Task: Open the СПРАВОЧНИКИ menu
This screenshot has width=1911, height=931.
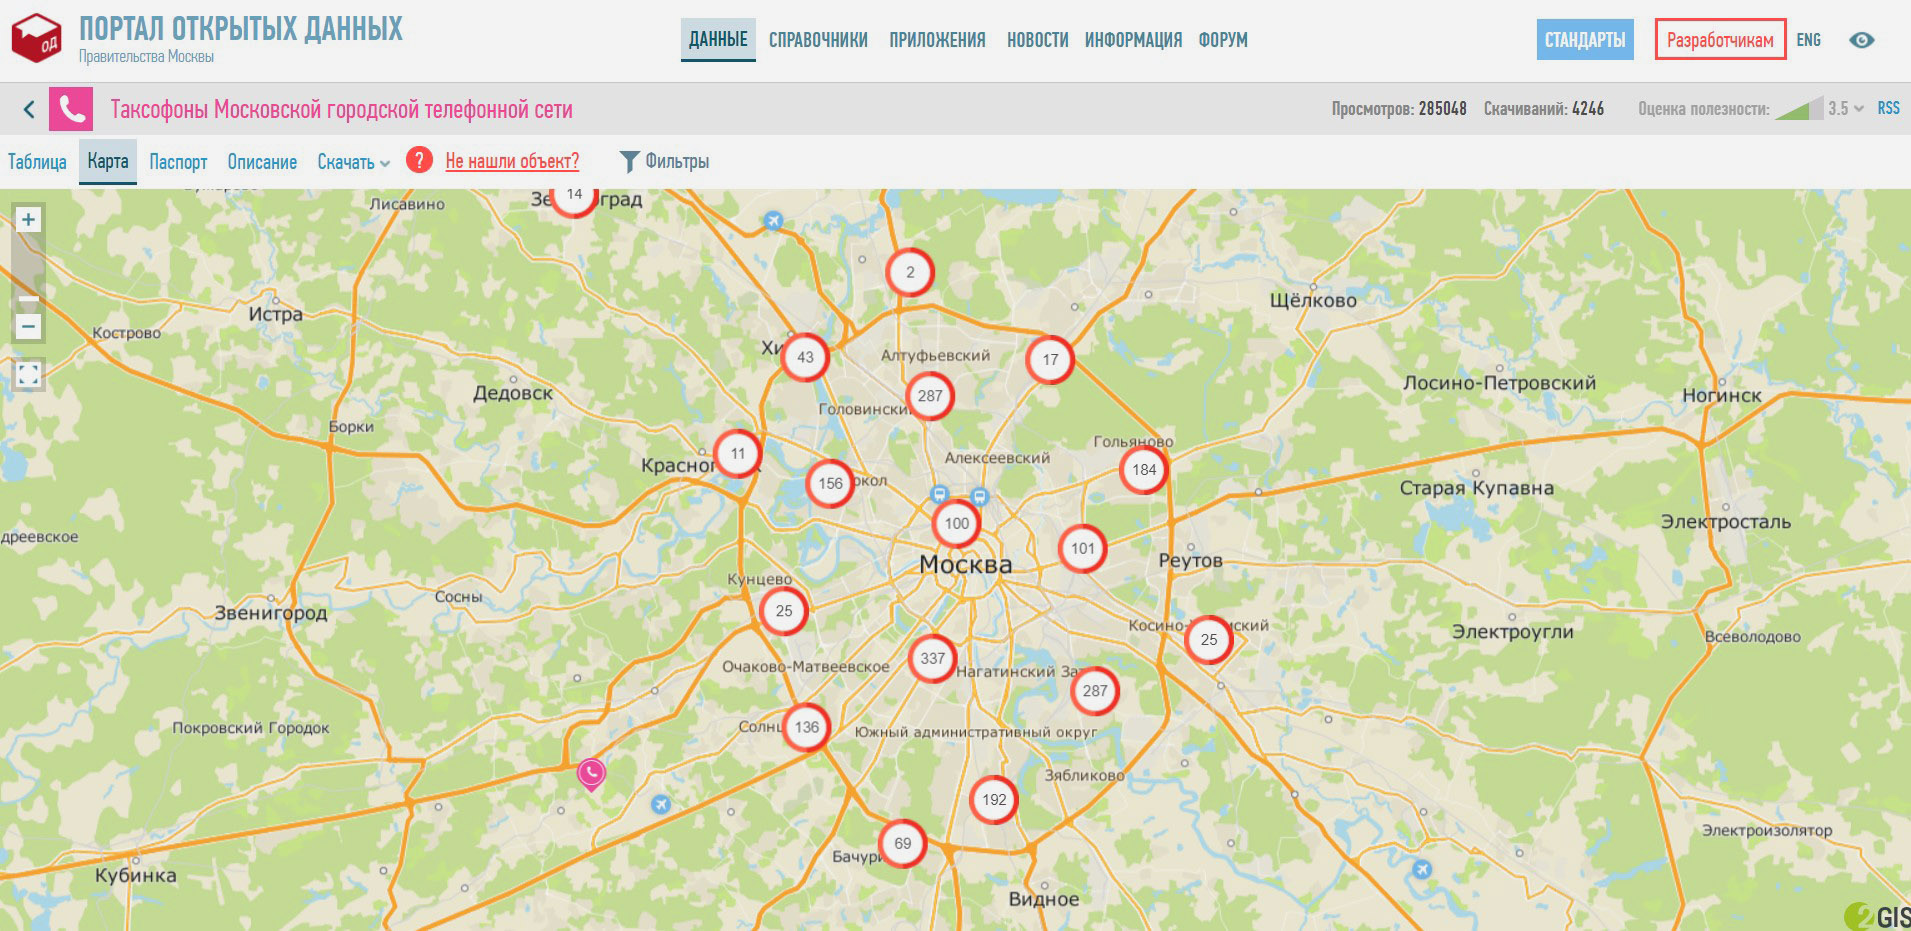Action: point(818,40)
